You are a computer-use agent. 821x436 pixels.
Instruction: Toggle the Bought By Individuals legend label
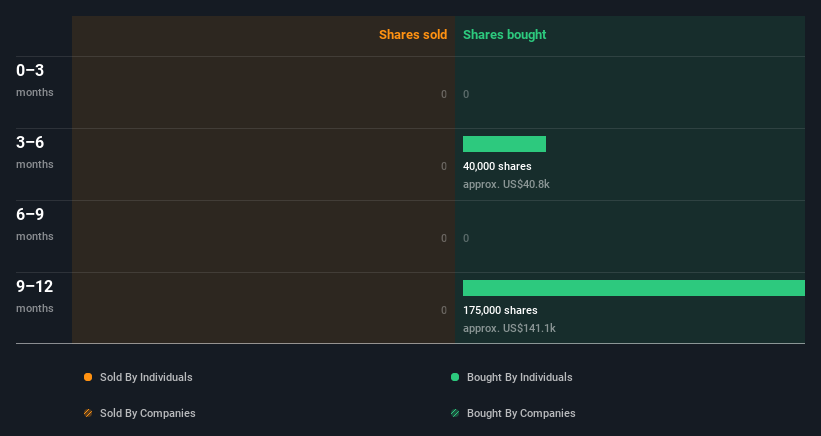[x=519, y=377]
